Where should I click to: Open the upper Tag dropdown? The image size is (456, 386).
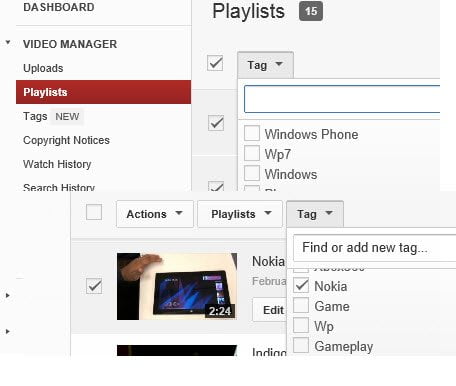pyautogui.click(x=265, y=65)
